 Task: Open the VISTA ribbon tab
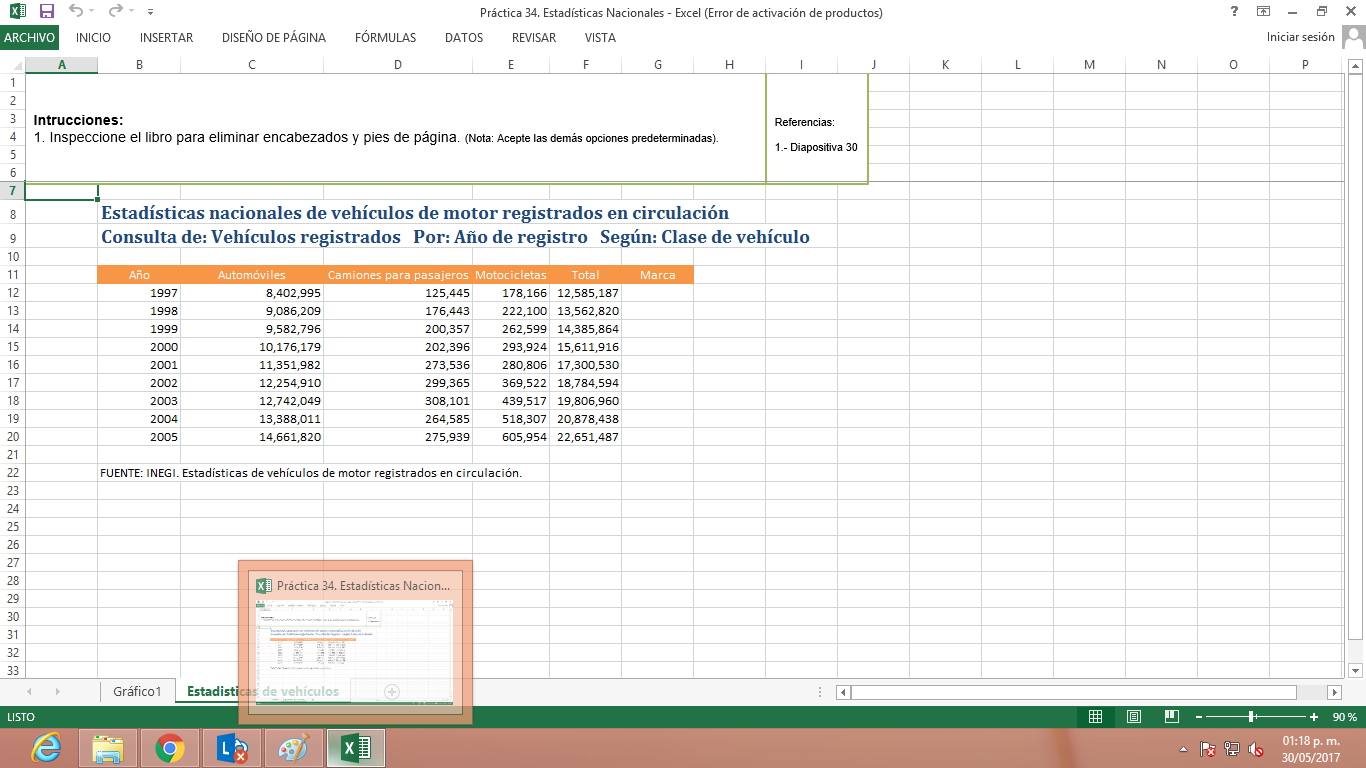(600, 38)
